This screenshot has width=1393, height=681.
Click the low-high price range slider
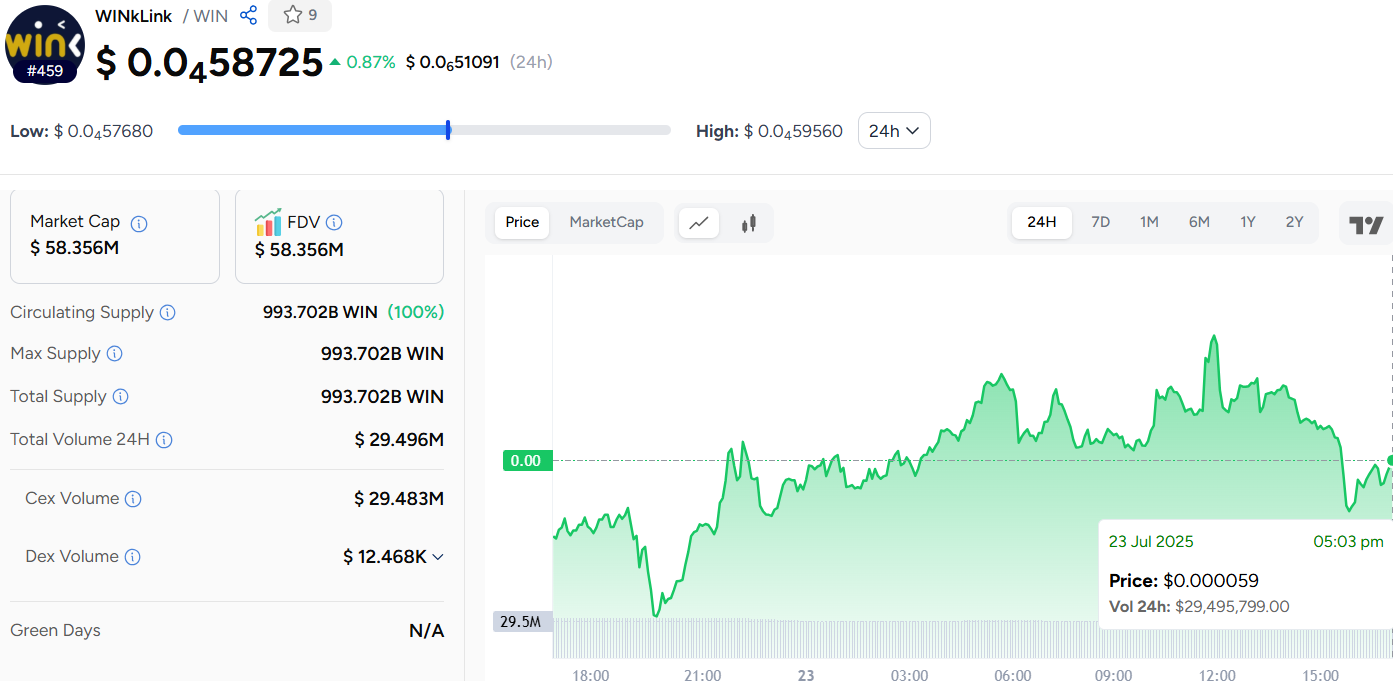tap(424, 130)
